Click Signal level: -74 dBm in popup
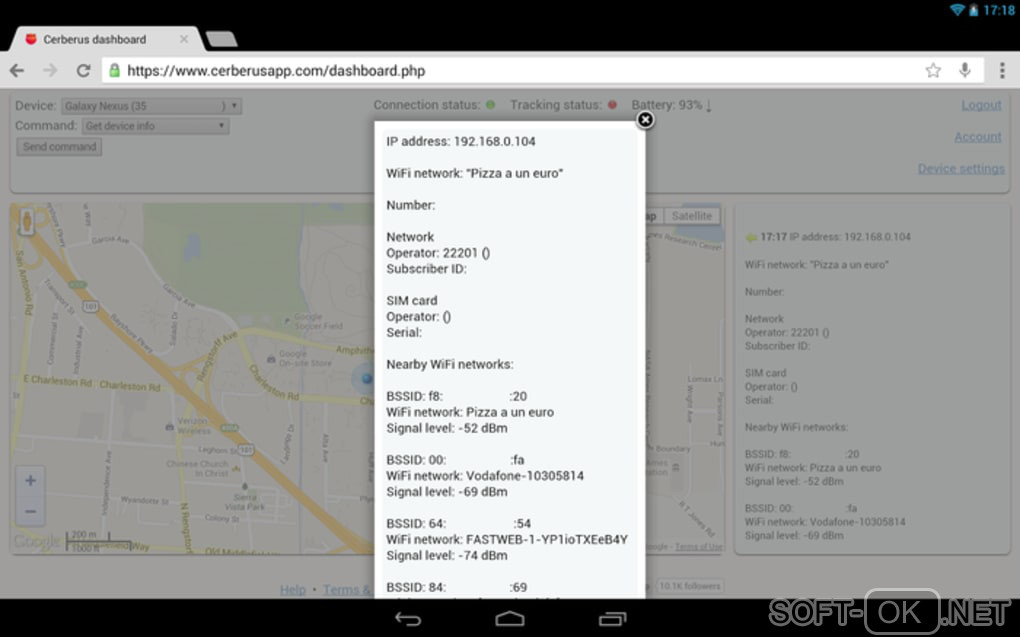The width and height of the screenshot is (1020, 637). pos(446,556)
